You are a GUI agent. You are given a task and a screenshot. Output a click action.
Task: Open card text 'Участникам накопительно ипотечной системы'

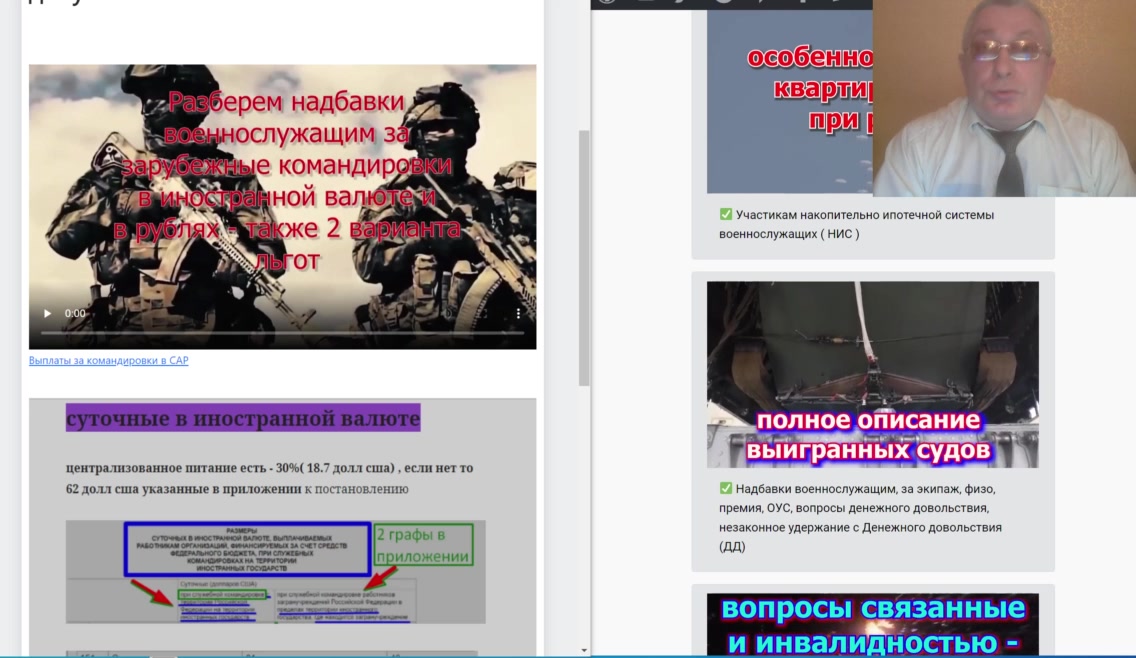(x=857, y=224)
